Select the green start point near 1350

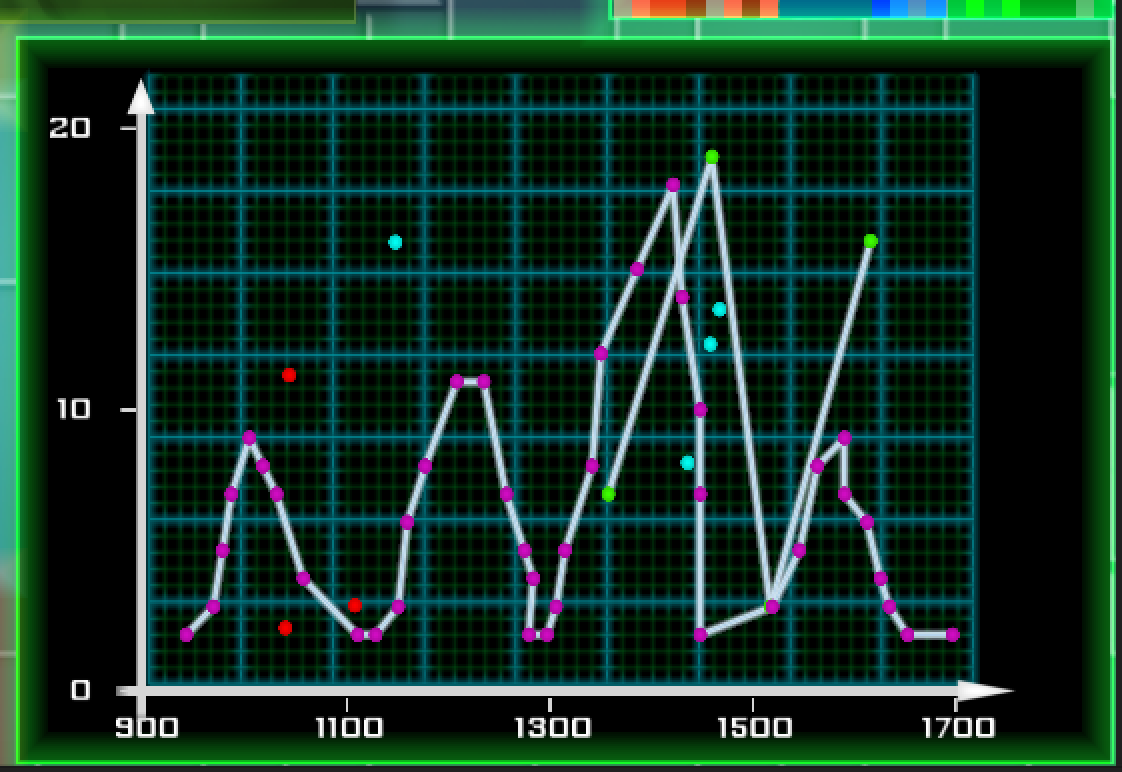(x=608, y=494)
